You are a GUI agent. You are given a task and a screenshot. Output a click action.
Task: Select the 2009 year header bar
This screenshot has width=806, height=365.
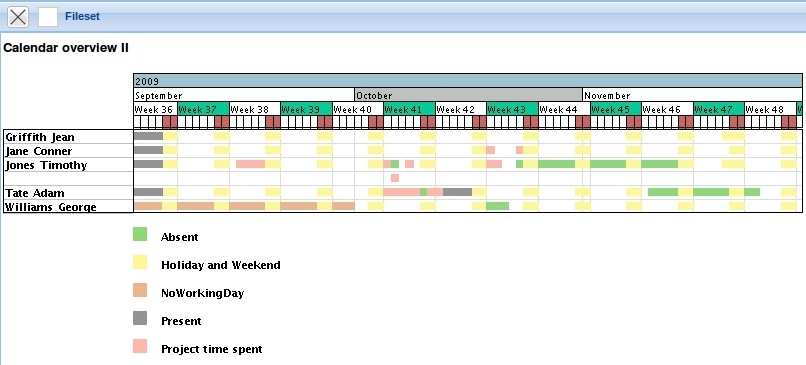(467, 81)
